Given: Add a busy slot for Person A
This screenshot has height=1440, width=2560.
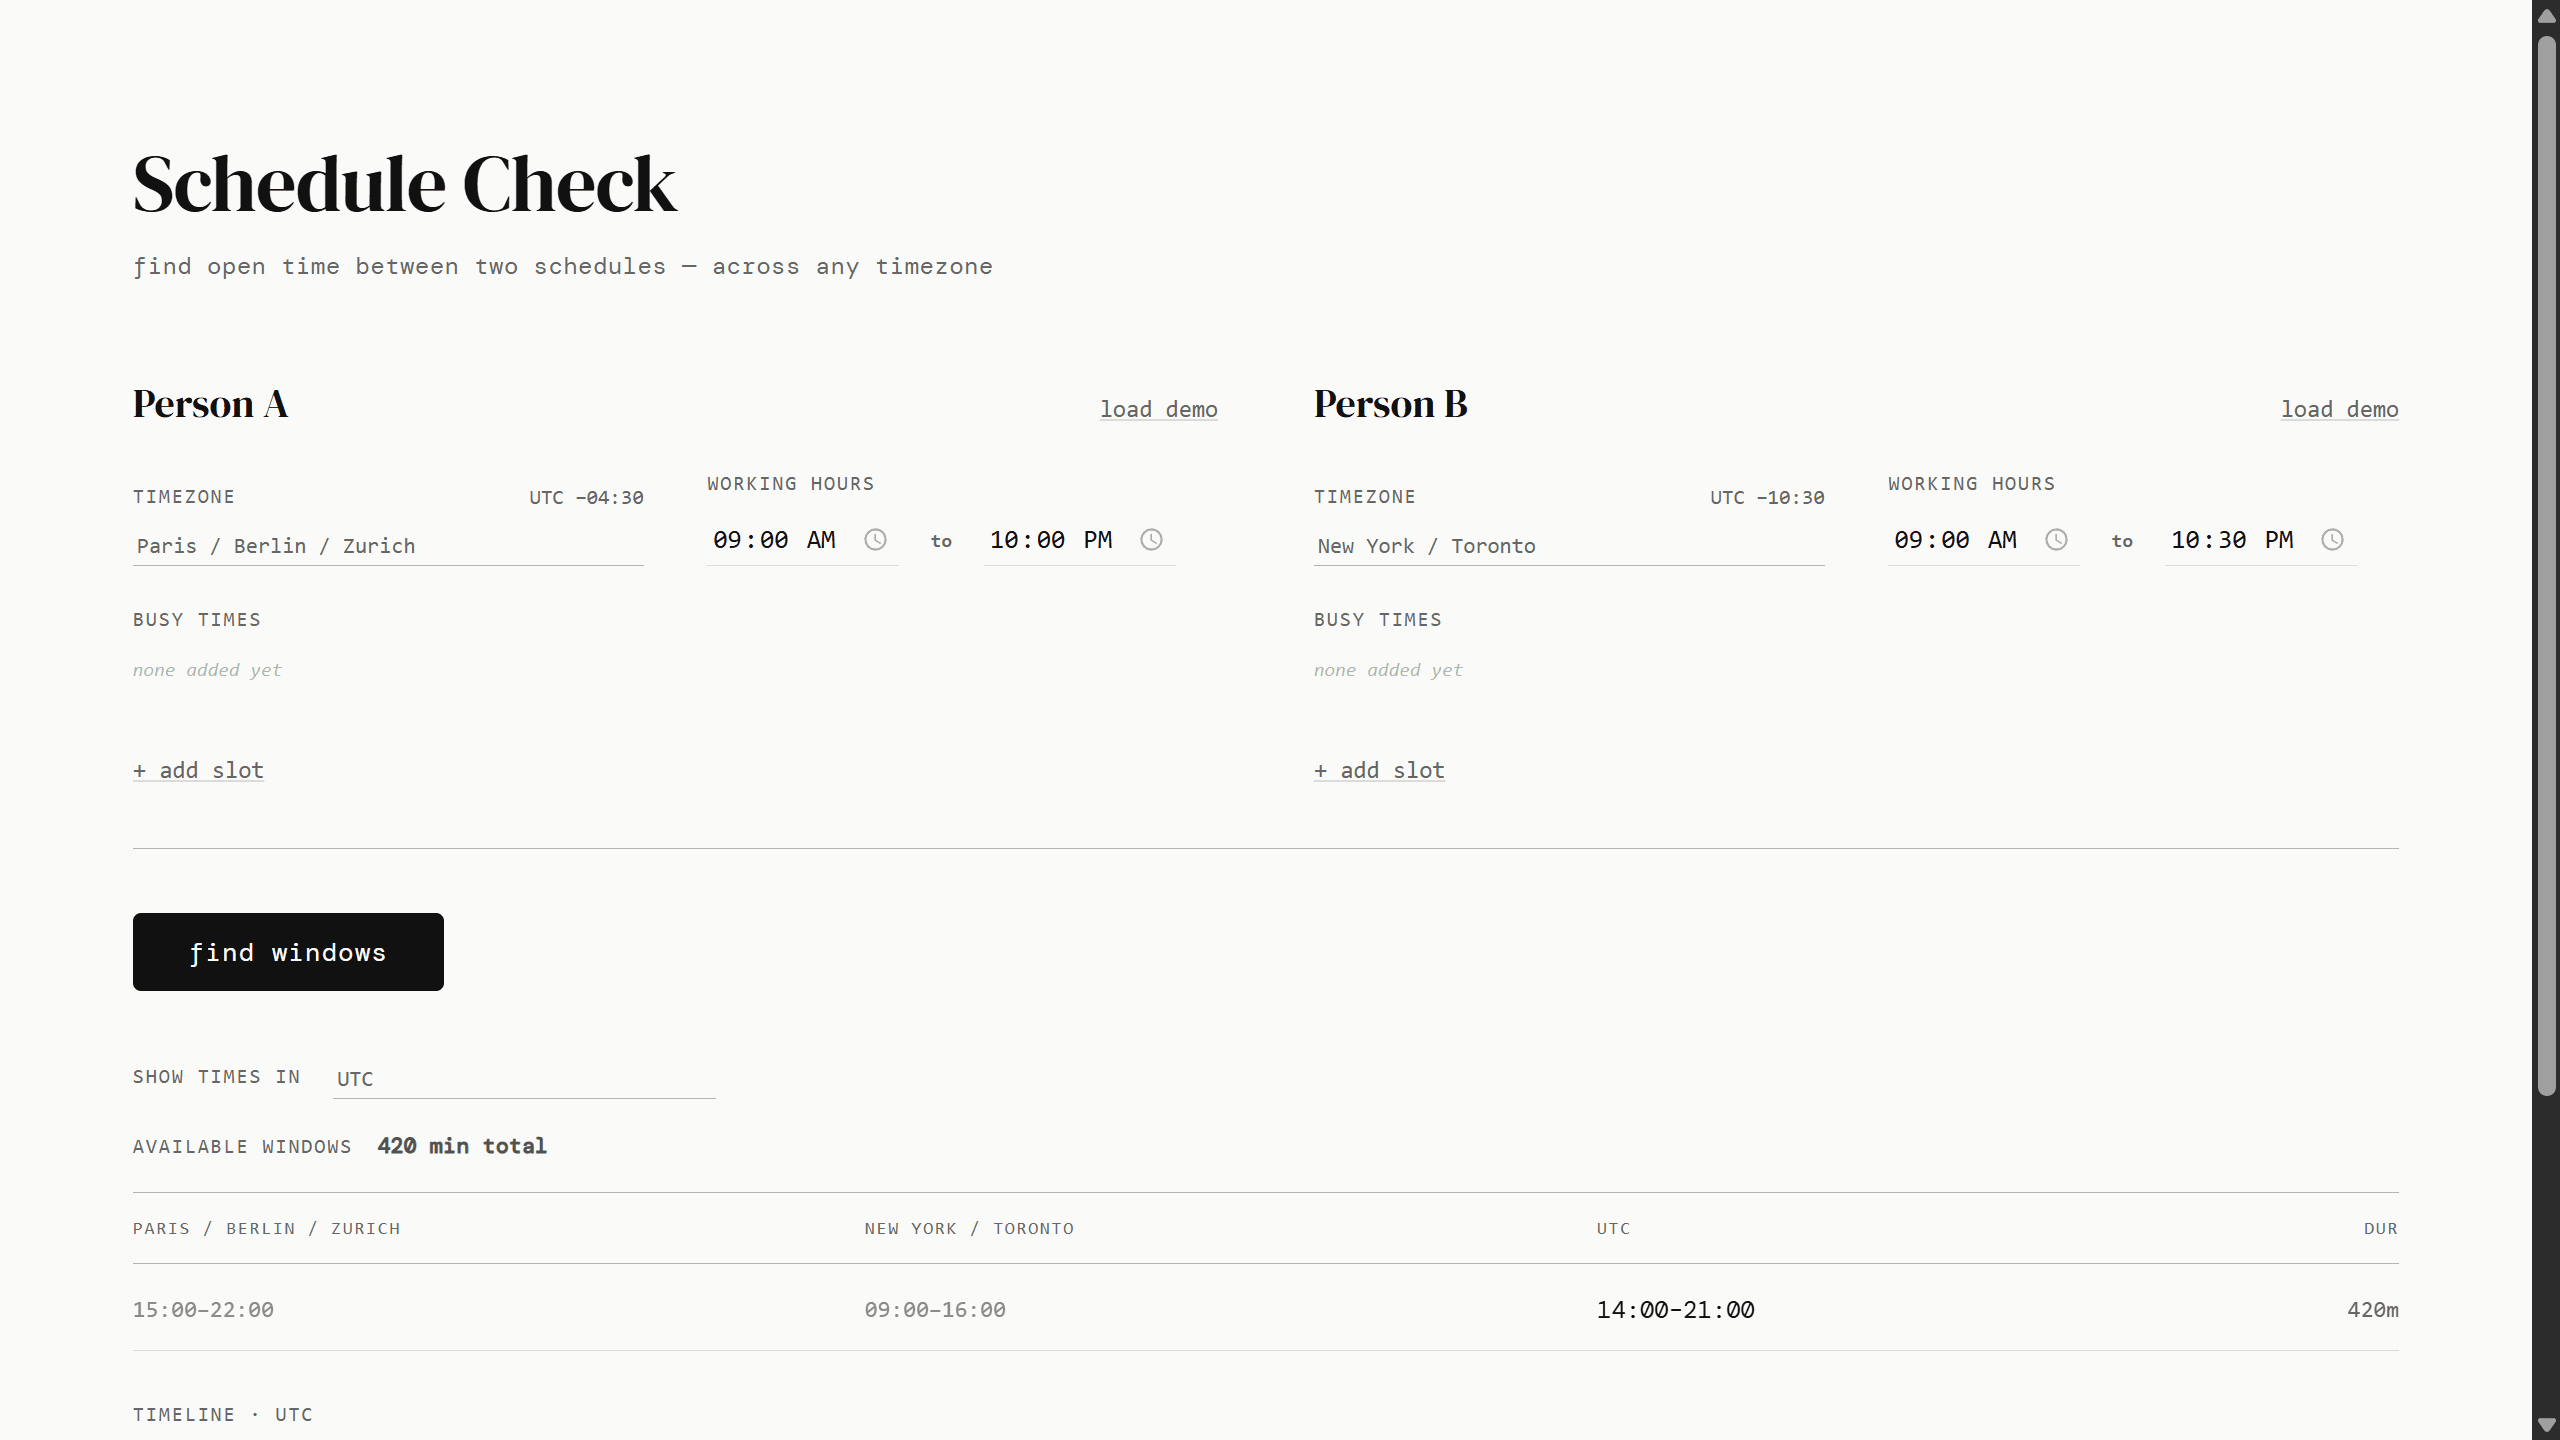Looking at the screenshot, I should (198, 770).
